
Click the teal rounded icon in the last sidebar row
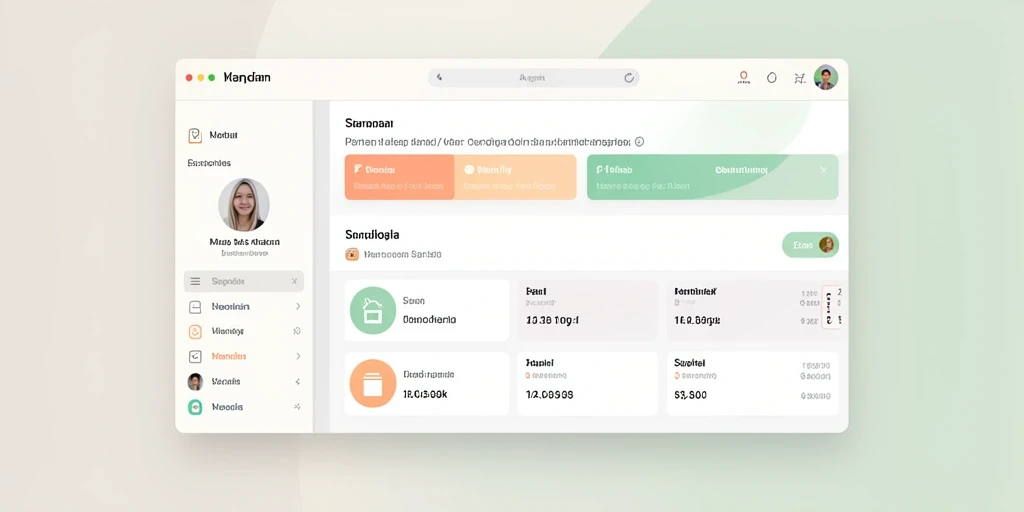195,407
